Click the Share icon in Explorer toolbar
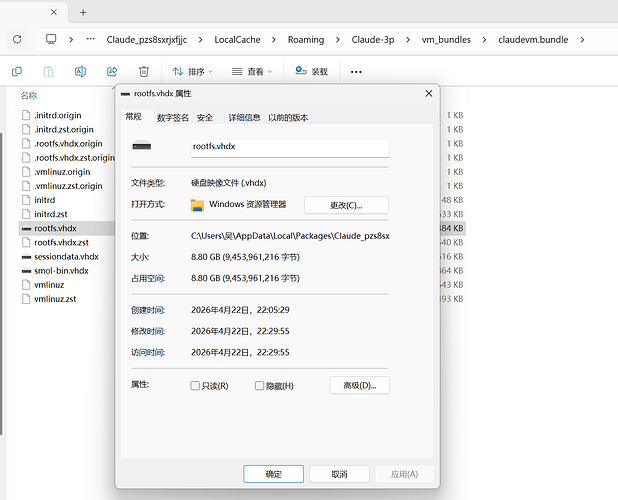Image resolution: width=618 pixels, height=500 pixels. coord(112,71)
